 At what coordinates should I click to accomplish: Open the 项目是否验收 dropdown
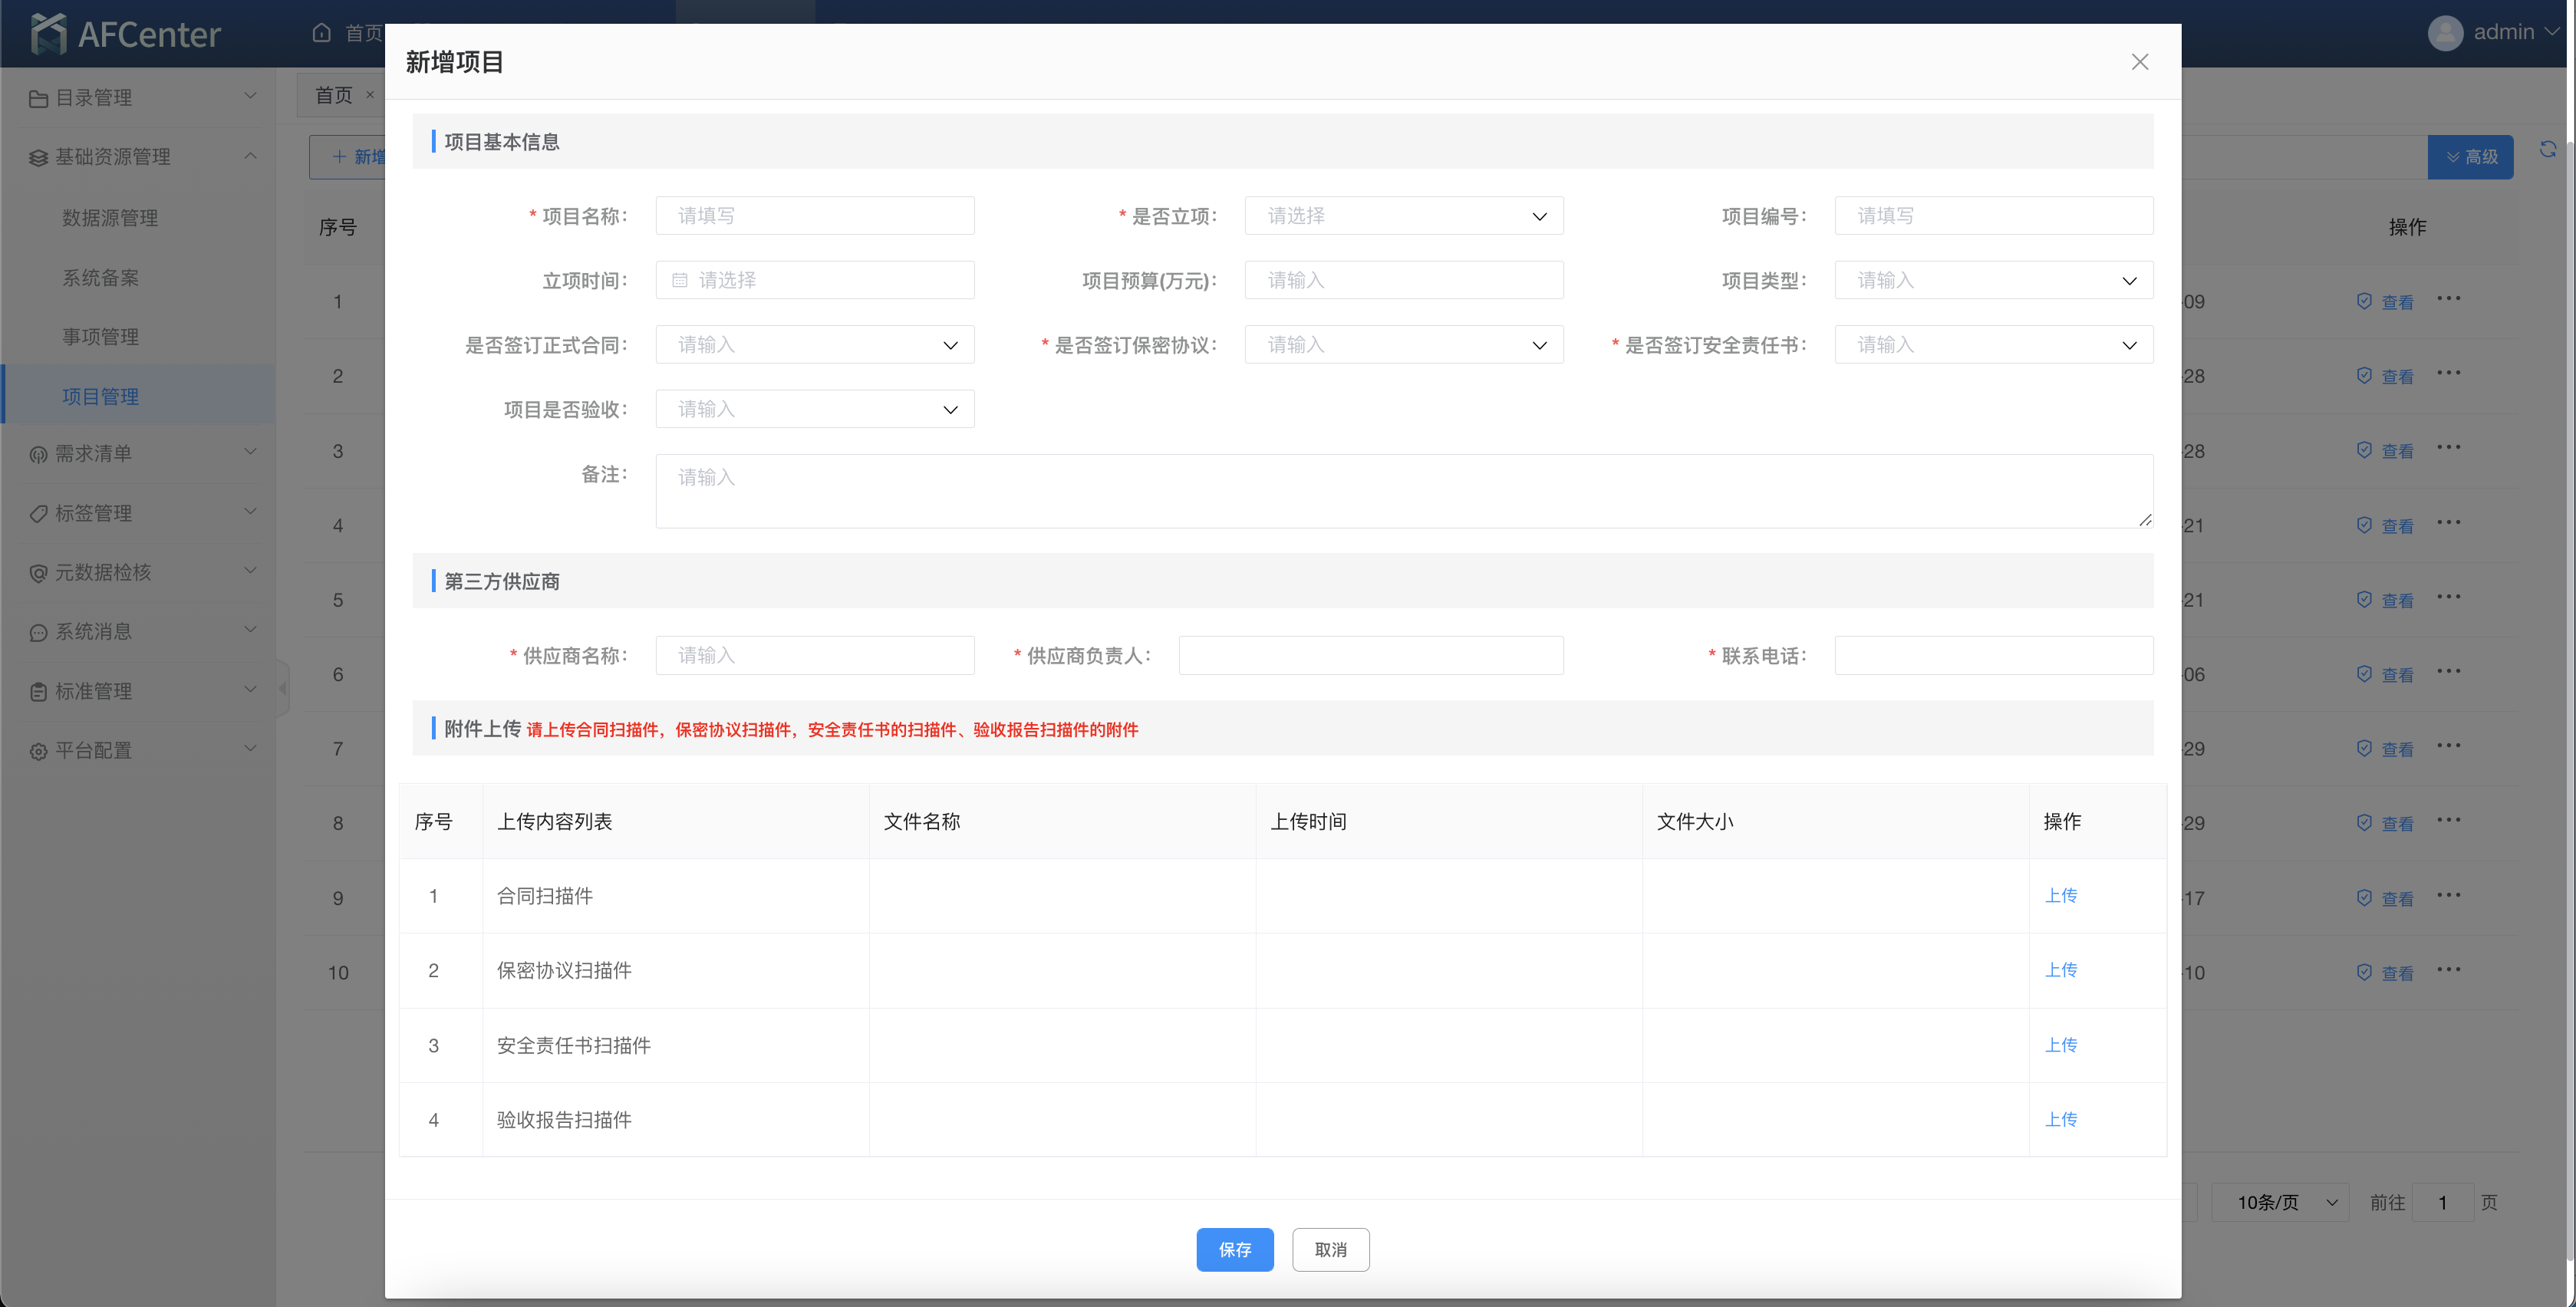[814, 409]
